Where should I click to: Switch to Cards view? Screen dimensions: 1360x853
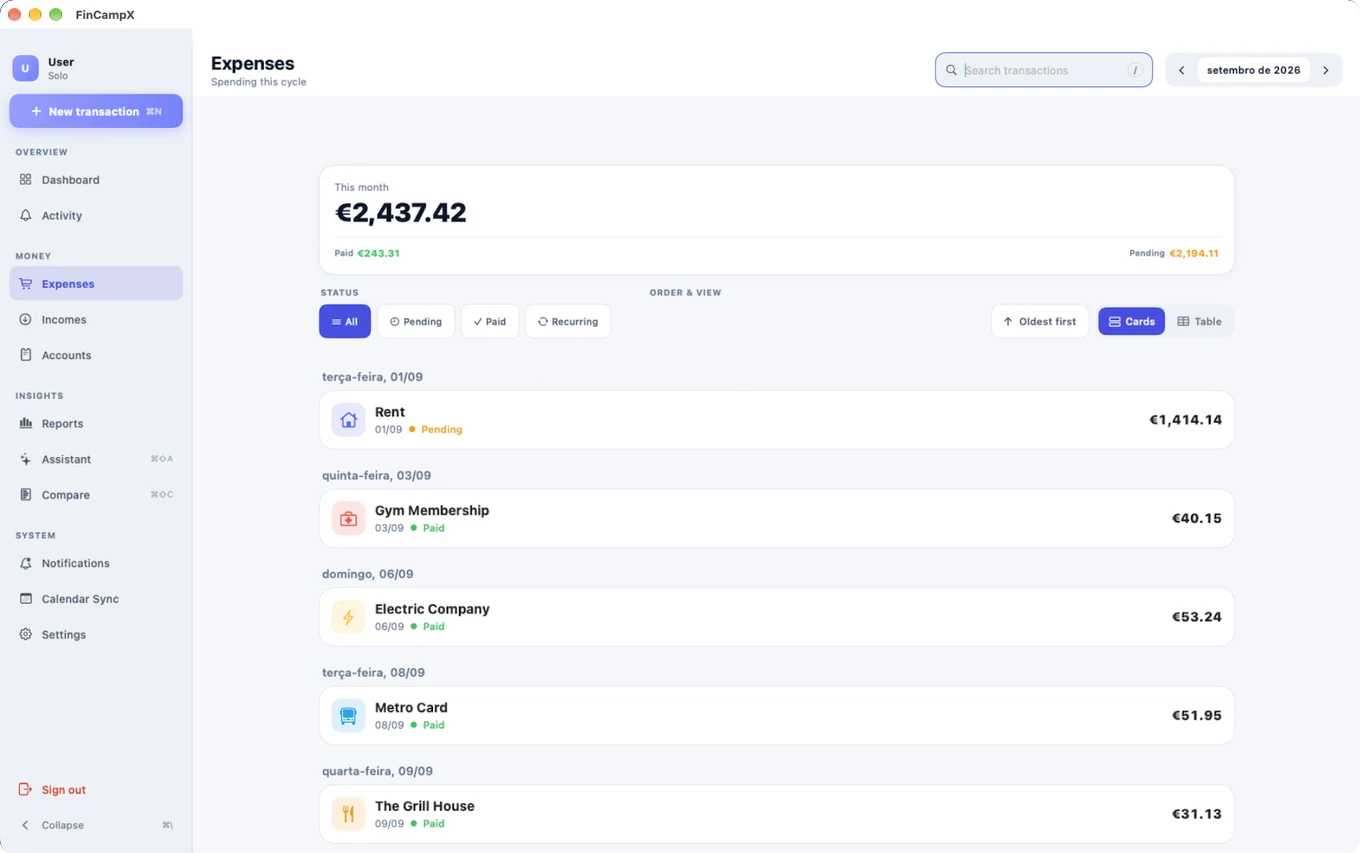pos(1132,322)
